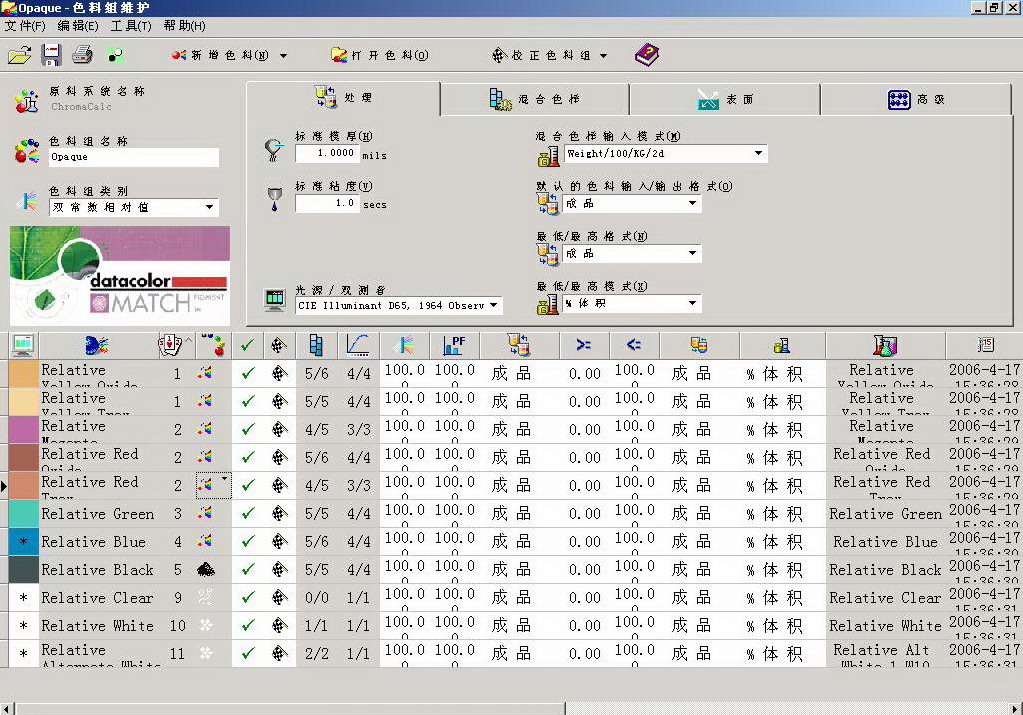Open the 新增色料 dropdown arrow

pyautogui.click(x=283, y=55)
